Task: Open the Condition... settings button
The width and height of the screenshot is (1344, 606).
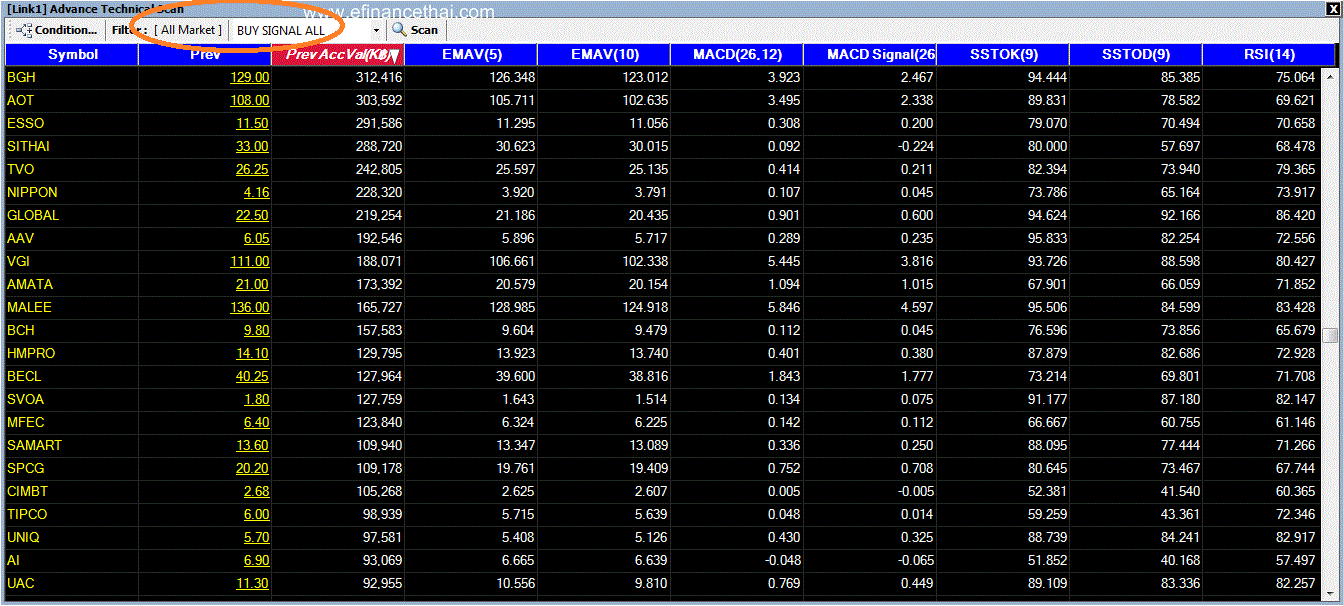Action: (x=57, y=30)
